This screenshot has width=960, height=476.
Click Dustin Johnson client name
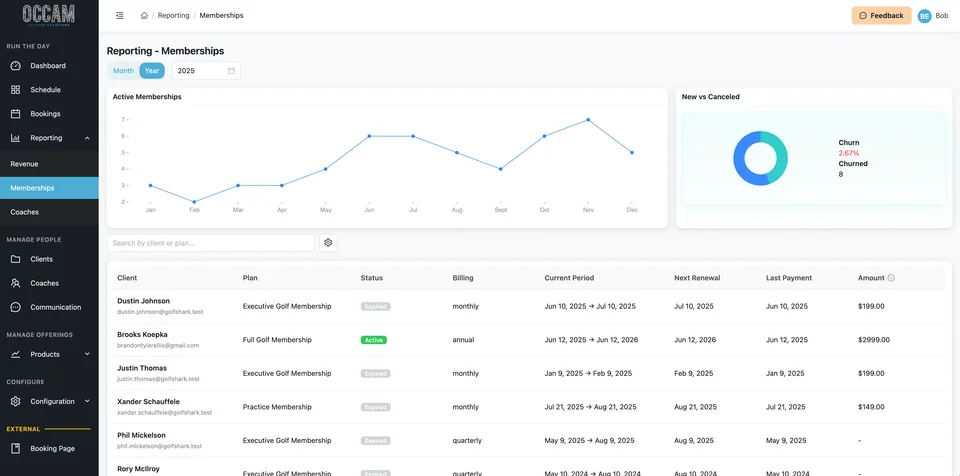coord(143,301)
